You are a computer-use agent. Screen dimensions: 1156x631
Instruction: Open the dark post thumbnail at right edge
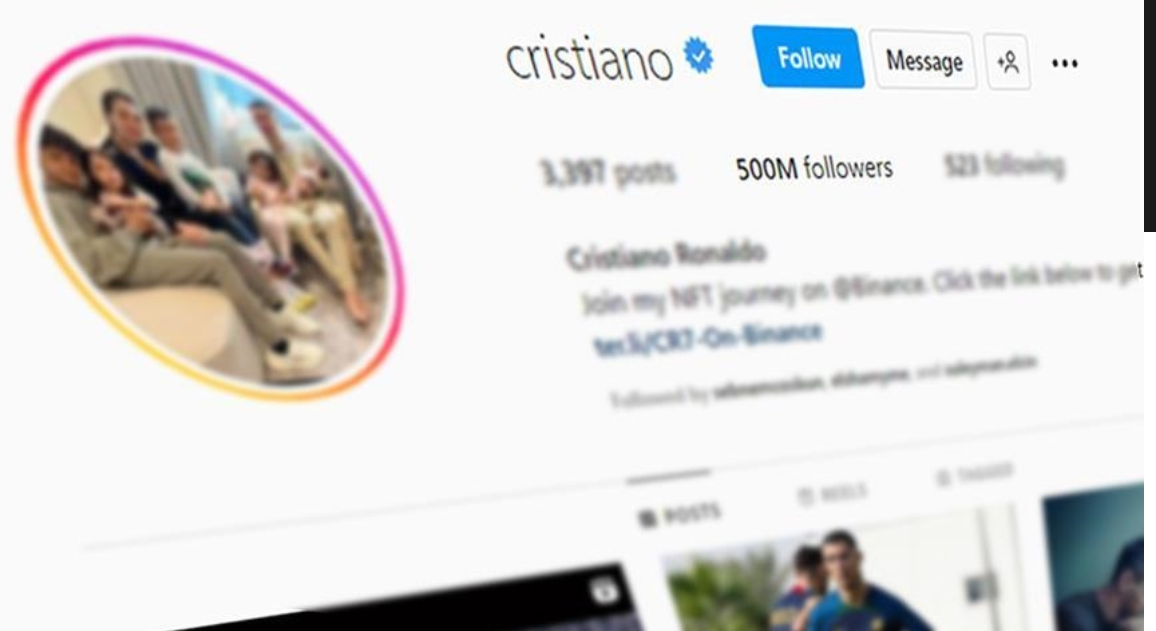tap(1094, 558)
